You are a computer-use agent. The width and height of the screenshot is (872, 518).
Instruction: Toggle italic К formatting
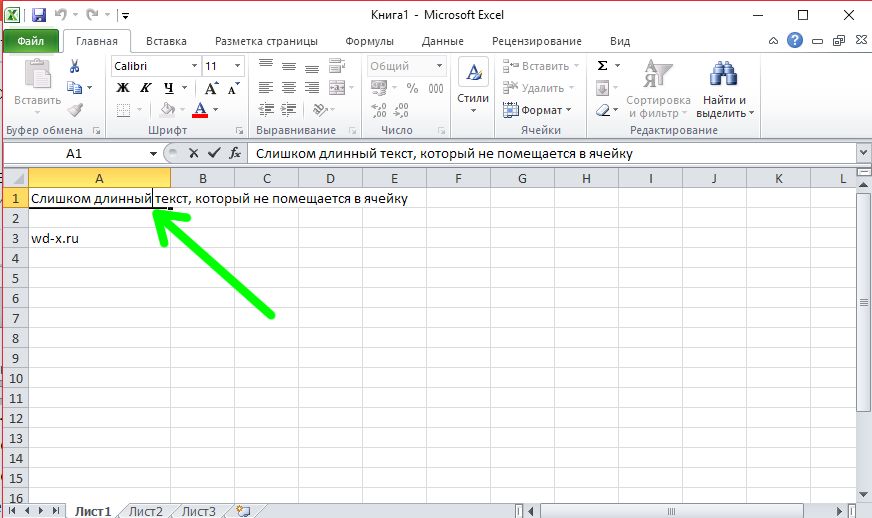(x=146, y=88)
